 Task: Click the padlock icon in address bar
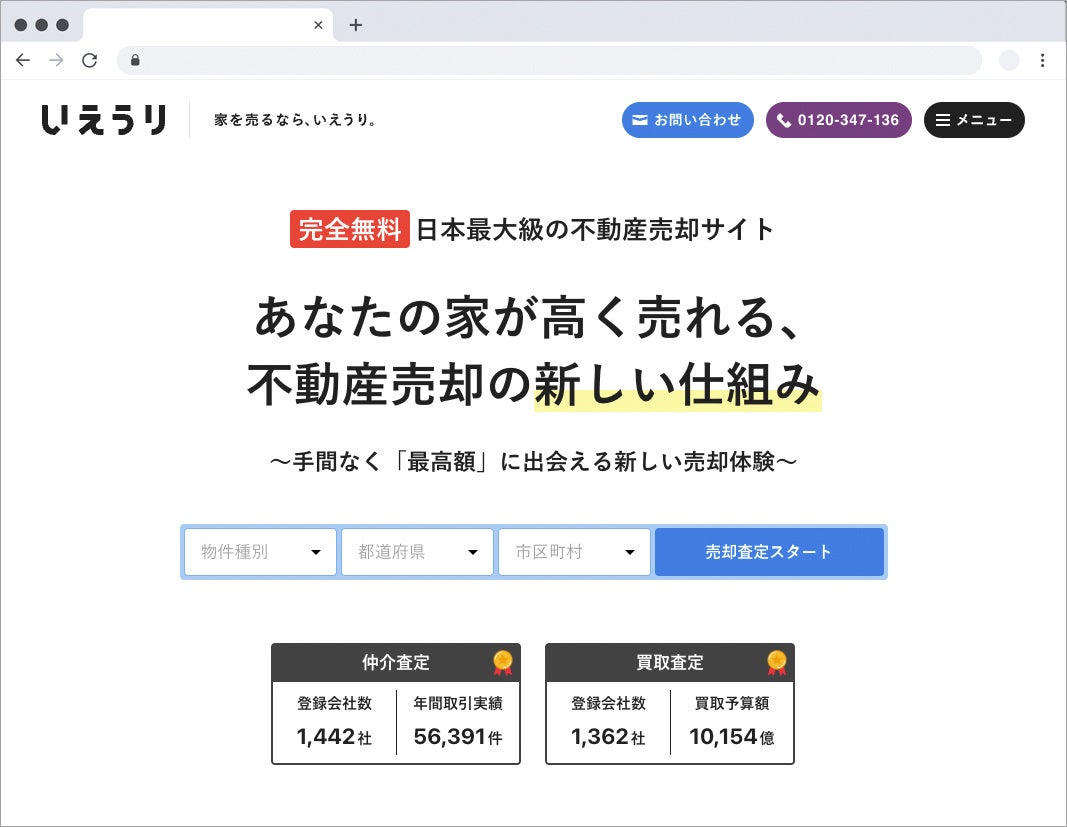(135, 61)
